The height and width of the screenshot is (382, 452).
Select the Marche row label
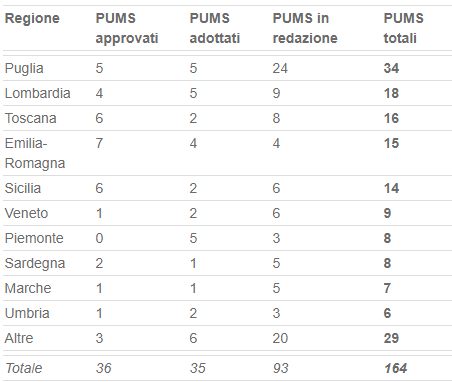coord(28,288)
